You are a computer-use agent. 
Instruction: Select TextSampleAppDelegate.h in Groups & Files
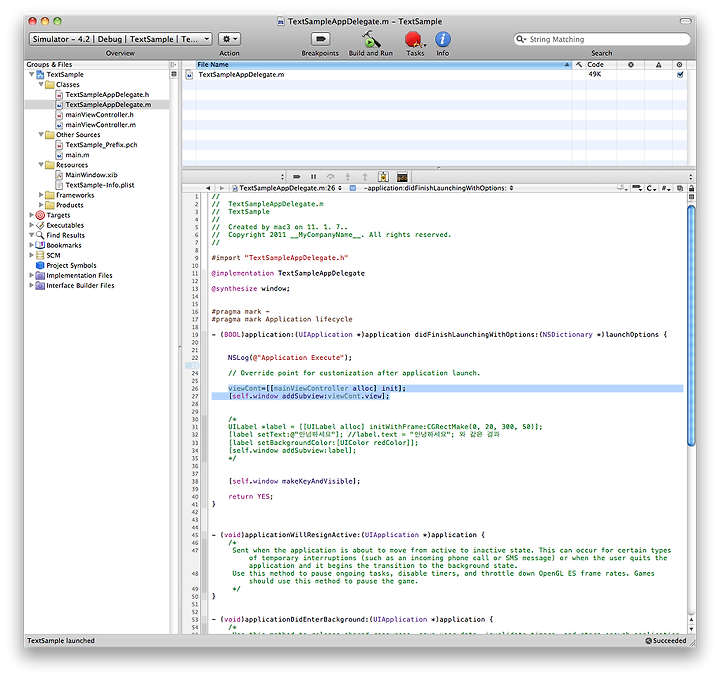click(107, 95)
